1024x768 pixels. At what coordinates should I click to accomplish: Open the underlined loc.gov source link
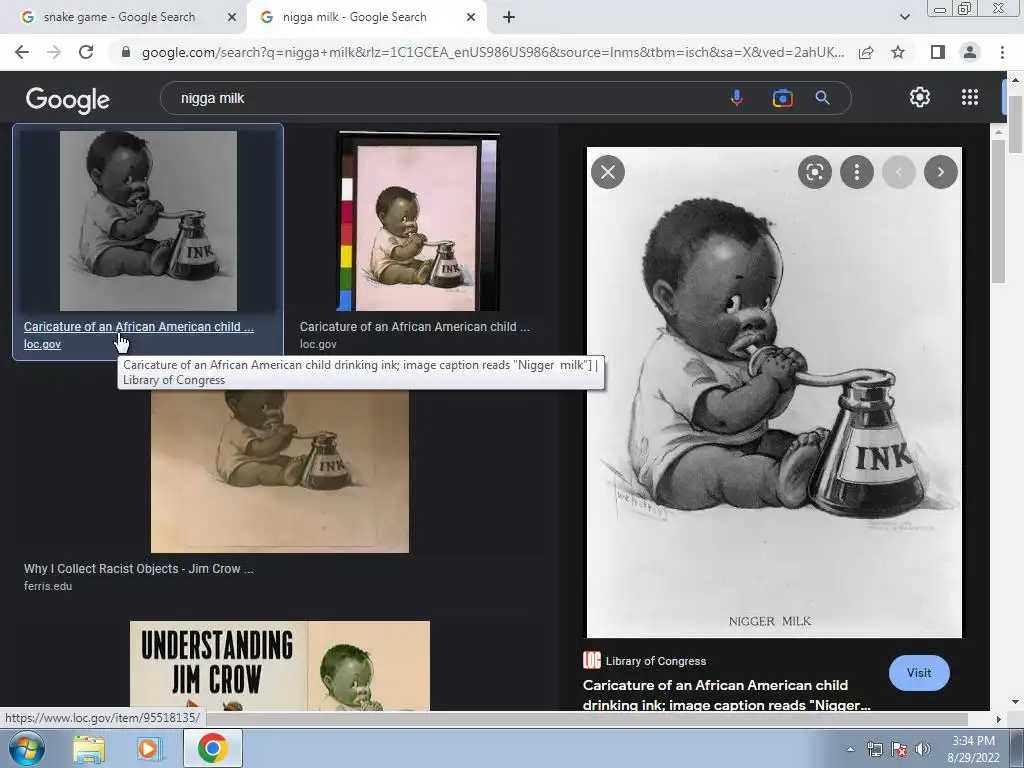42,344
